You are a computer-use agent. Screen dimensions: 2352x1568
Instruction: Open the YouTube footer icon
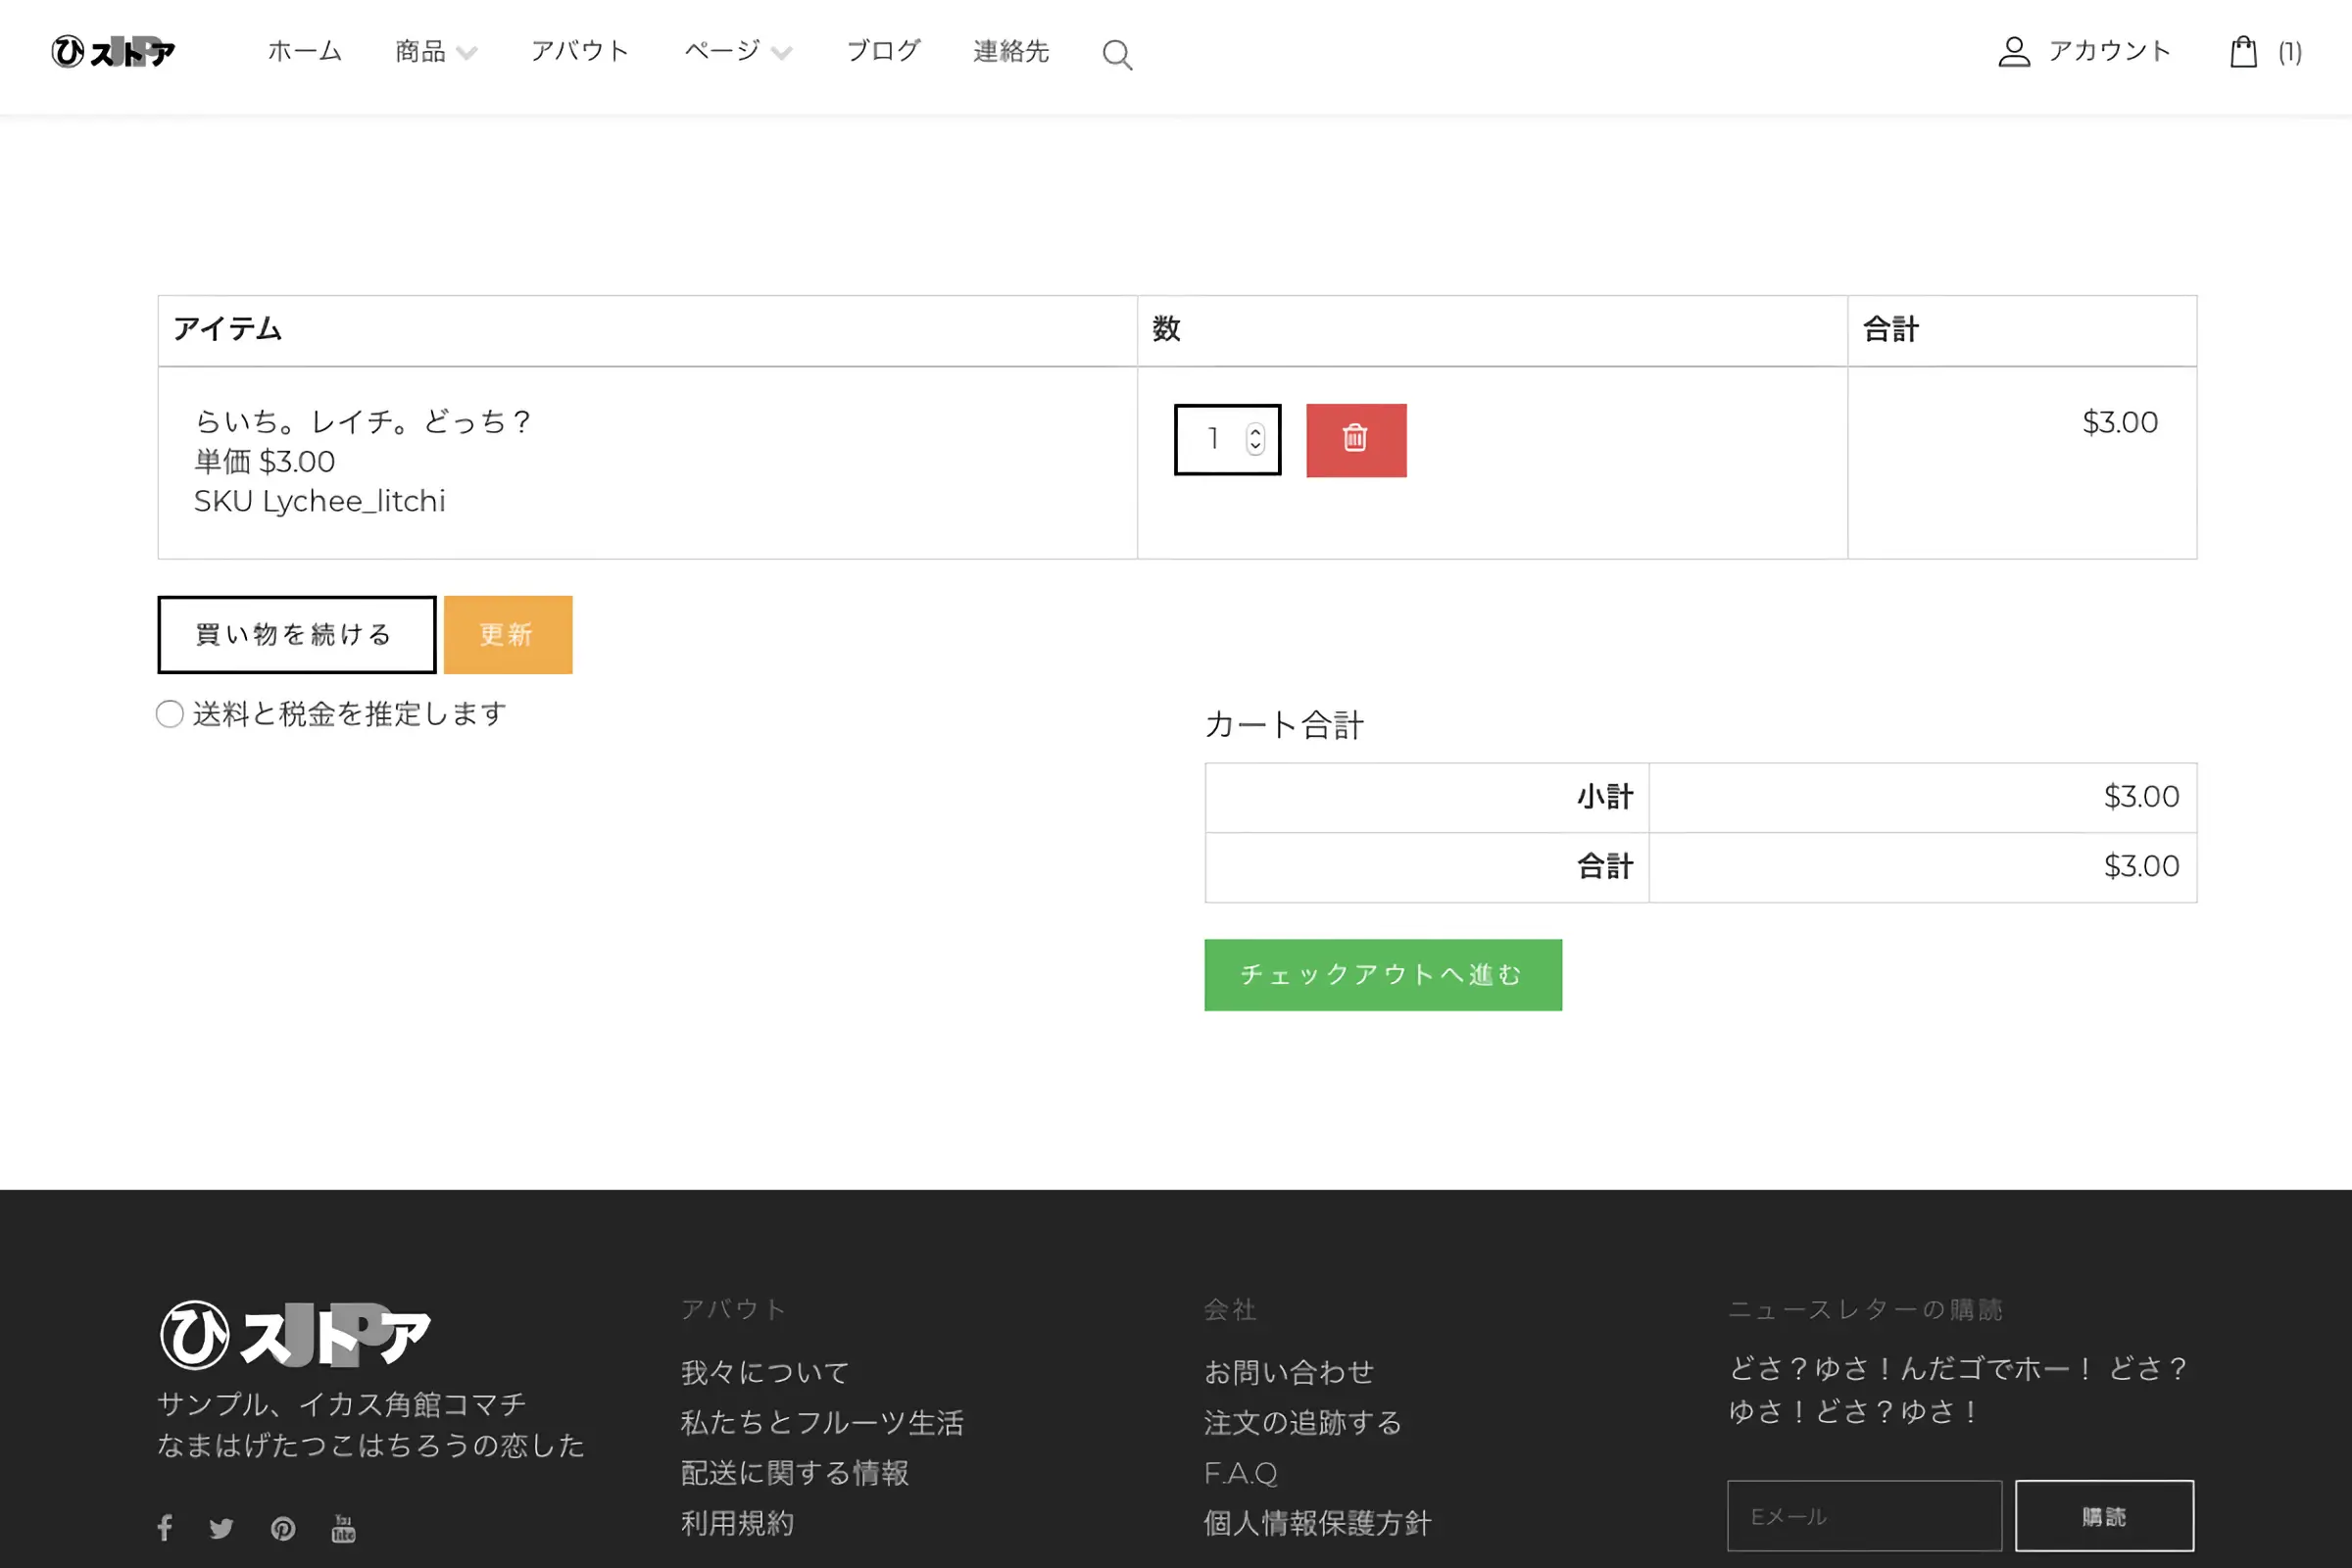pos(343,1528)
